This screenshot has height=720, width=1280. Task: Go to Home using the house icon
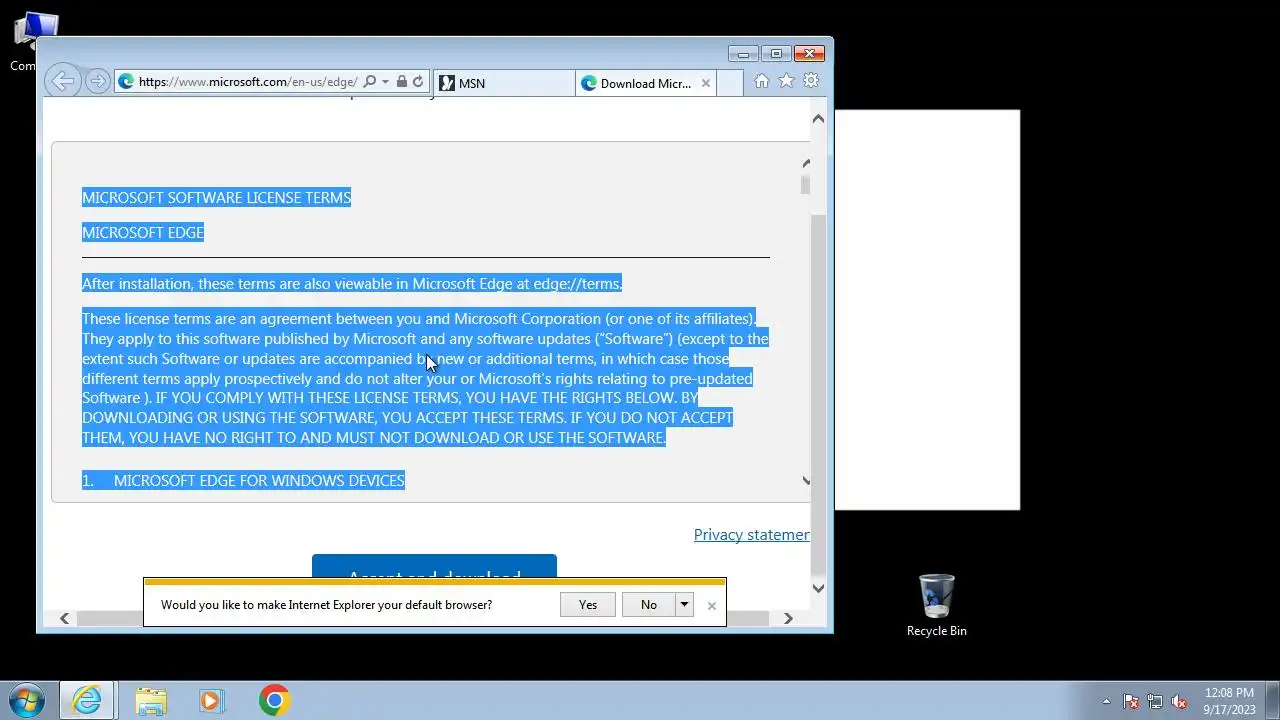tap(762, 81)
